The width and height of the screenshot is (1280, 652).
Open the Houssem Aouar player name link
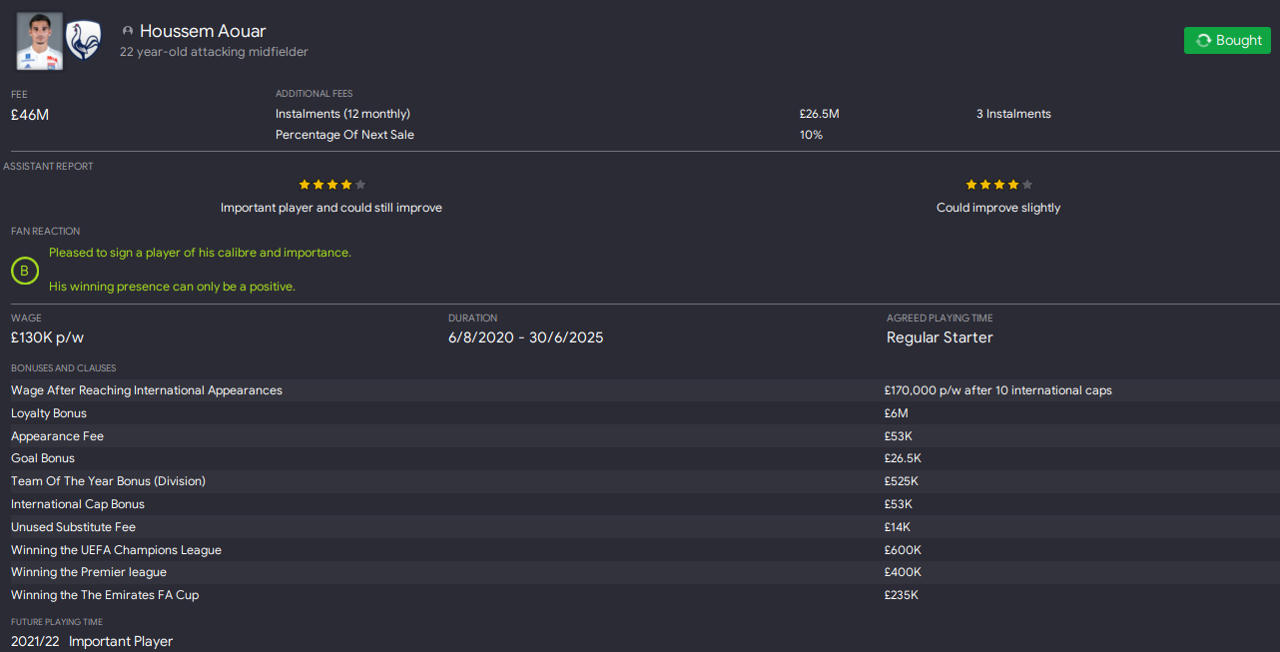point(202,31)
